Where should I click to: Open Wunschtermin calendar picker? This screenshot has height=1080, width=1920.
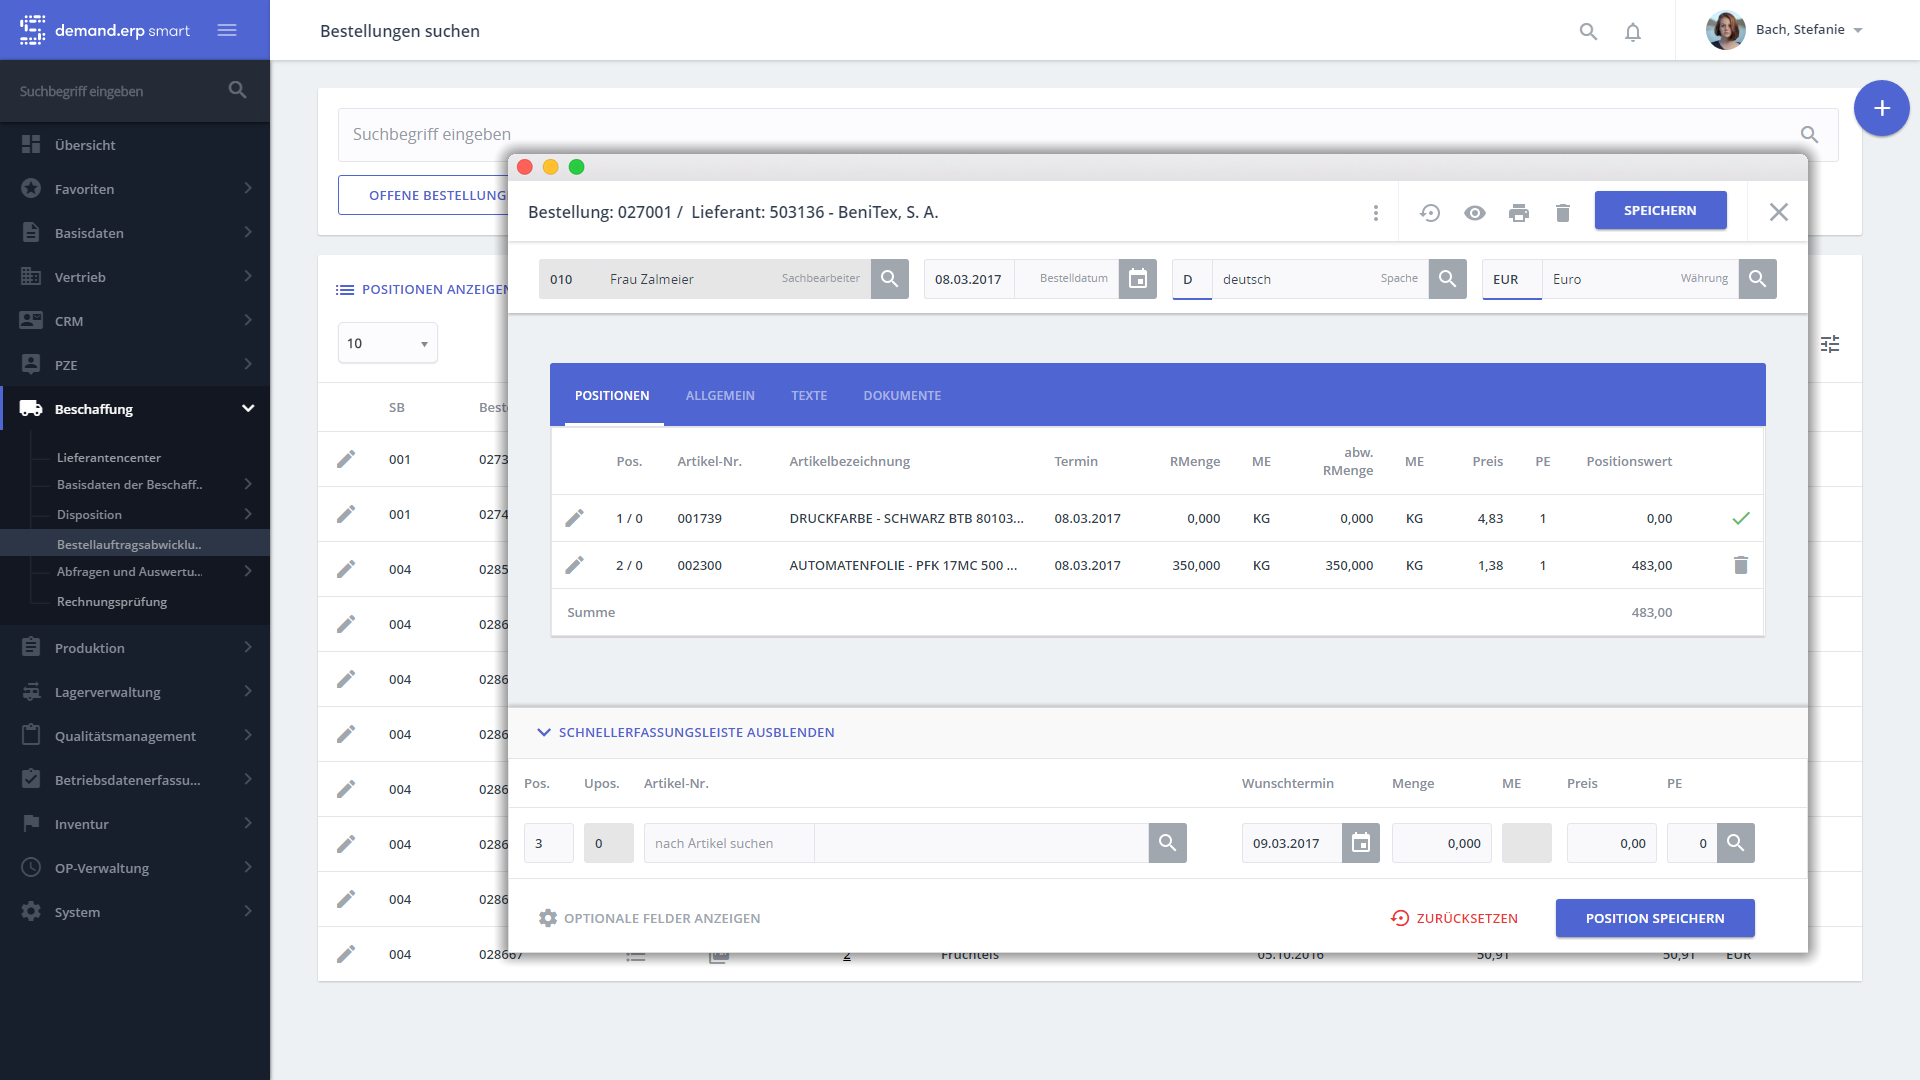click(1360, 843)
